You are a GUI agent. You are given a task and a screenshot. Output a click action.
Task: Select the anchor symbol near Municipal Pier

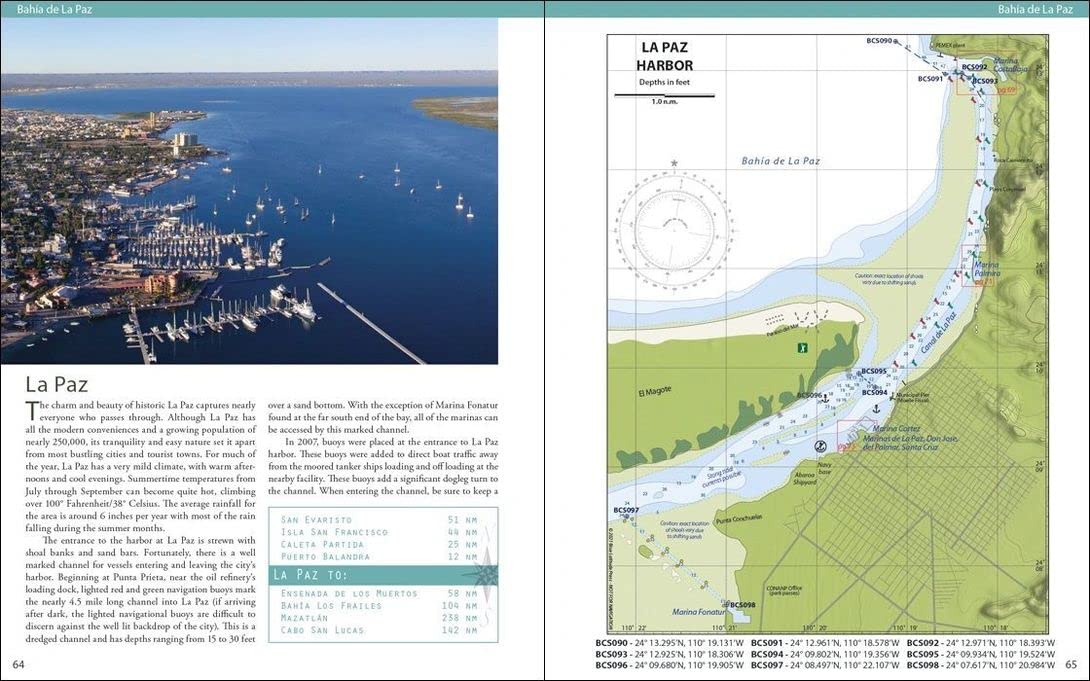click(x=877, y=410)
